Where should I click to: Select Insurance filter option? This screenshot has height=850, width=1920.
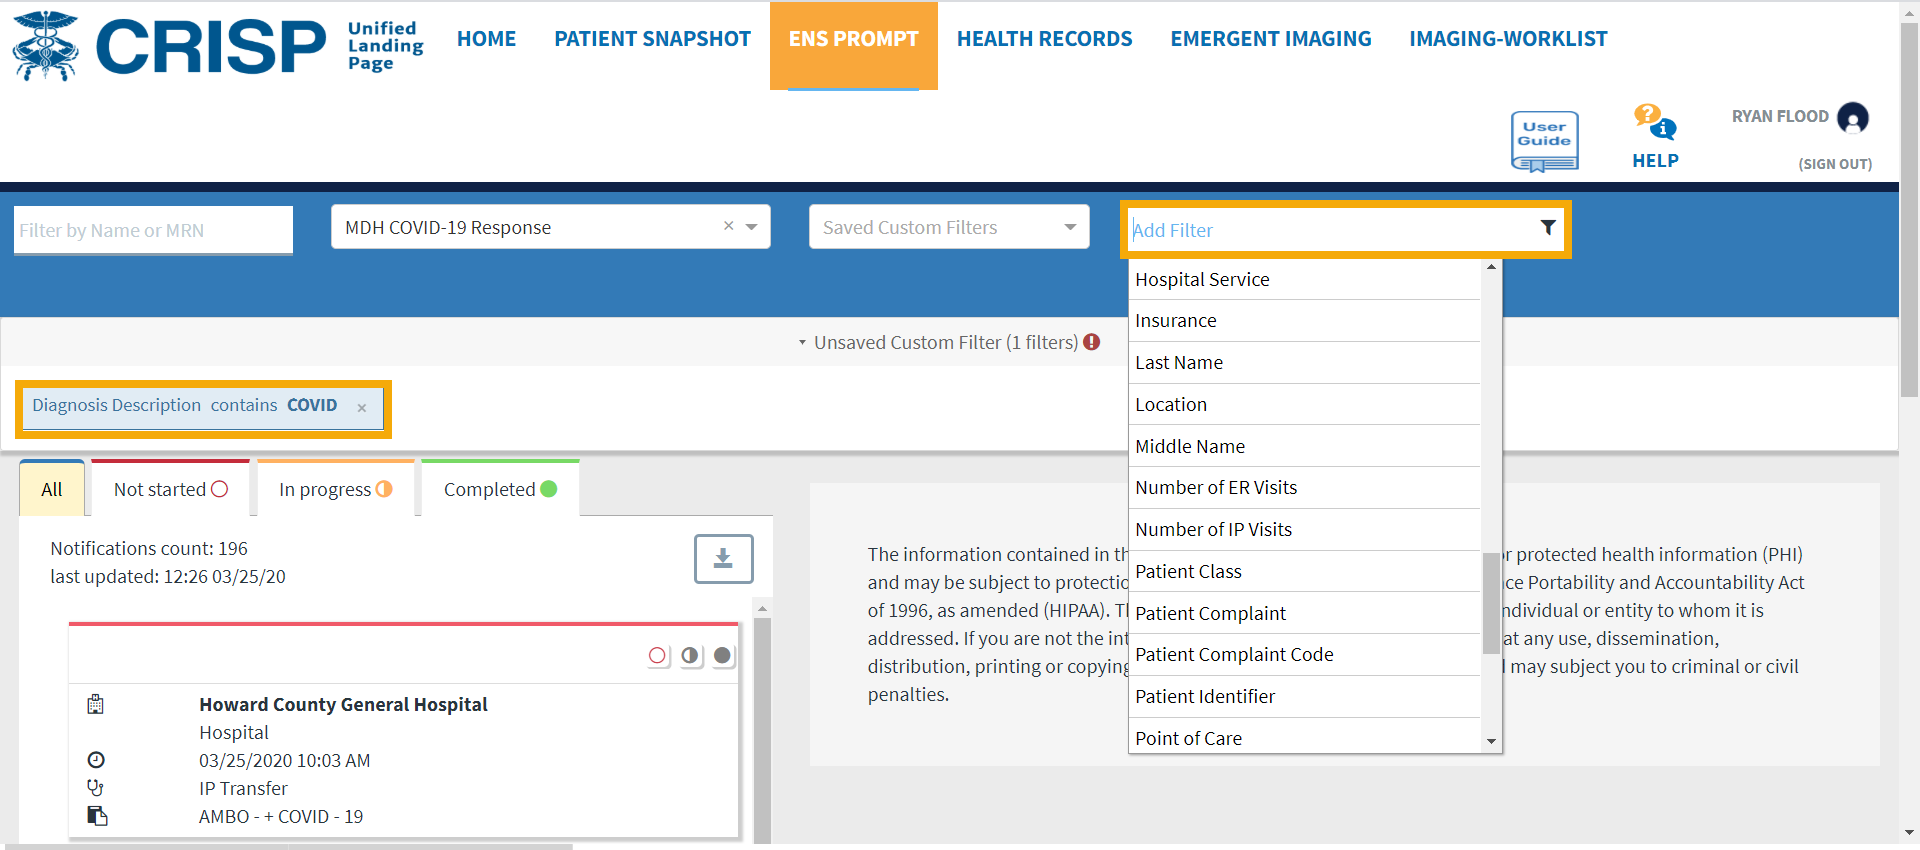[x=1305, y=321]
